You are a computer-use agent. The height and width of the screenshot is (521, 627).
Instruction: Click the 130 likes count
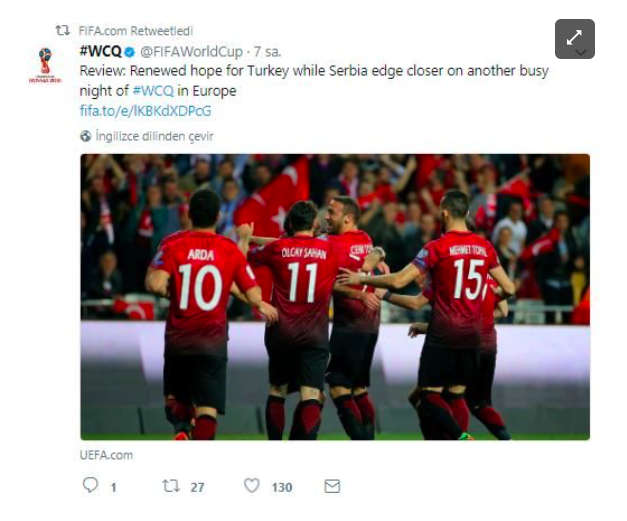282,487
